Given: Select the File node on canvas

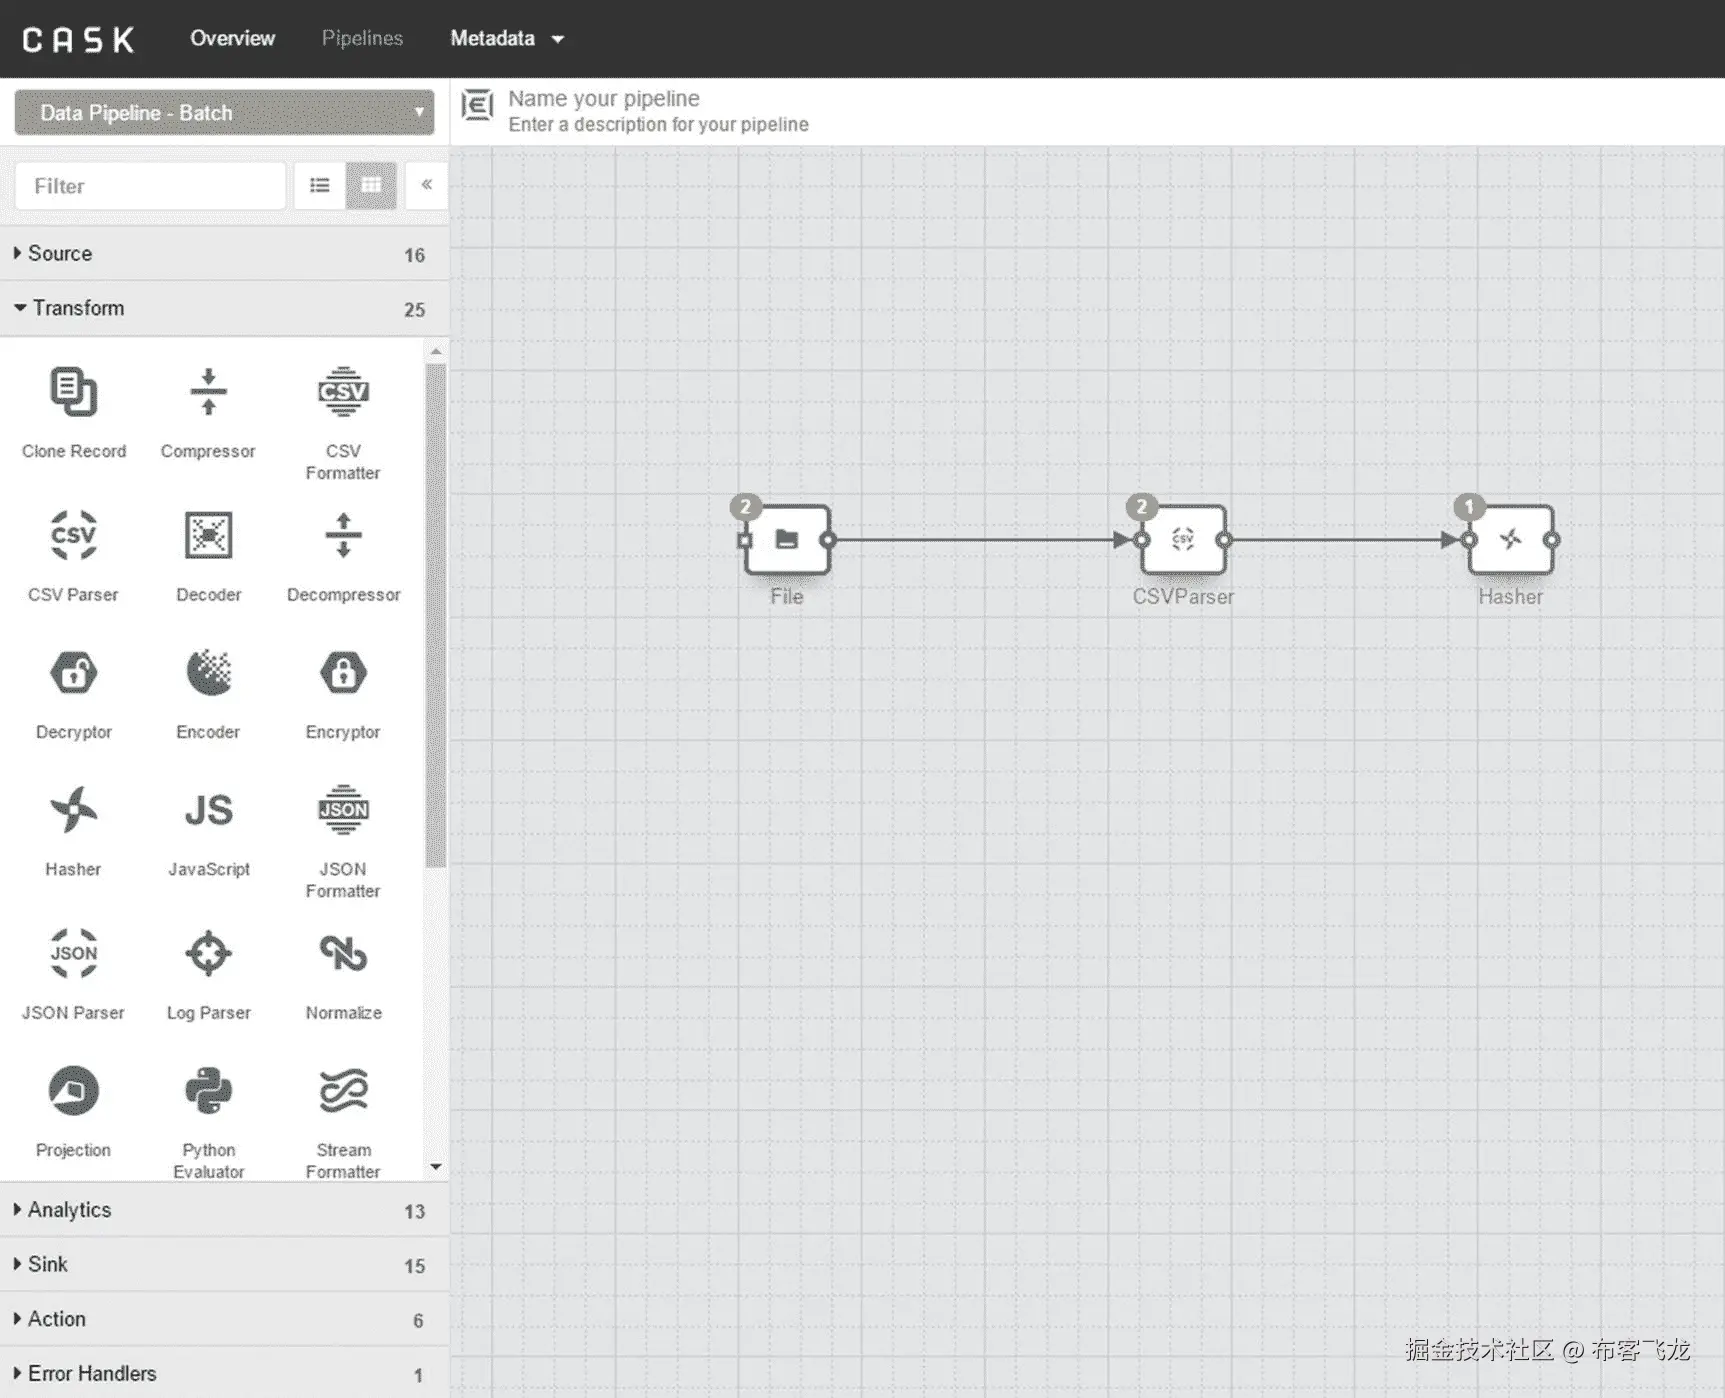Looking at the screenshot, I should tap(787, 540).
